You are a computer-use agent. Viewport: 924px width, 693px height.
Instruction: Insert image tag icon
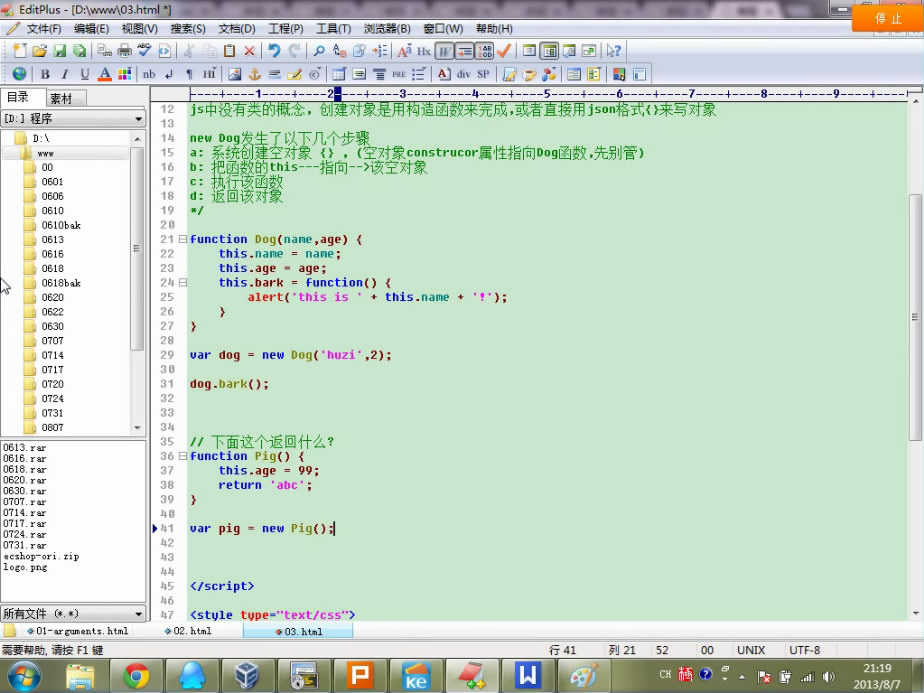pyautogui.click(x=235, y=74)
